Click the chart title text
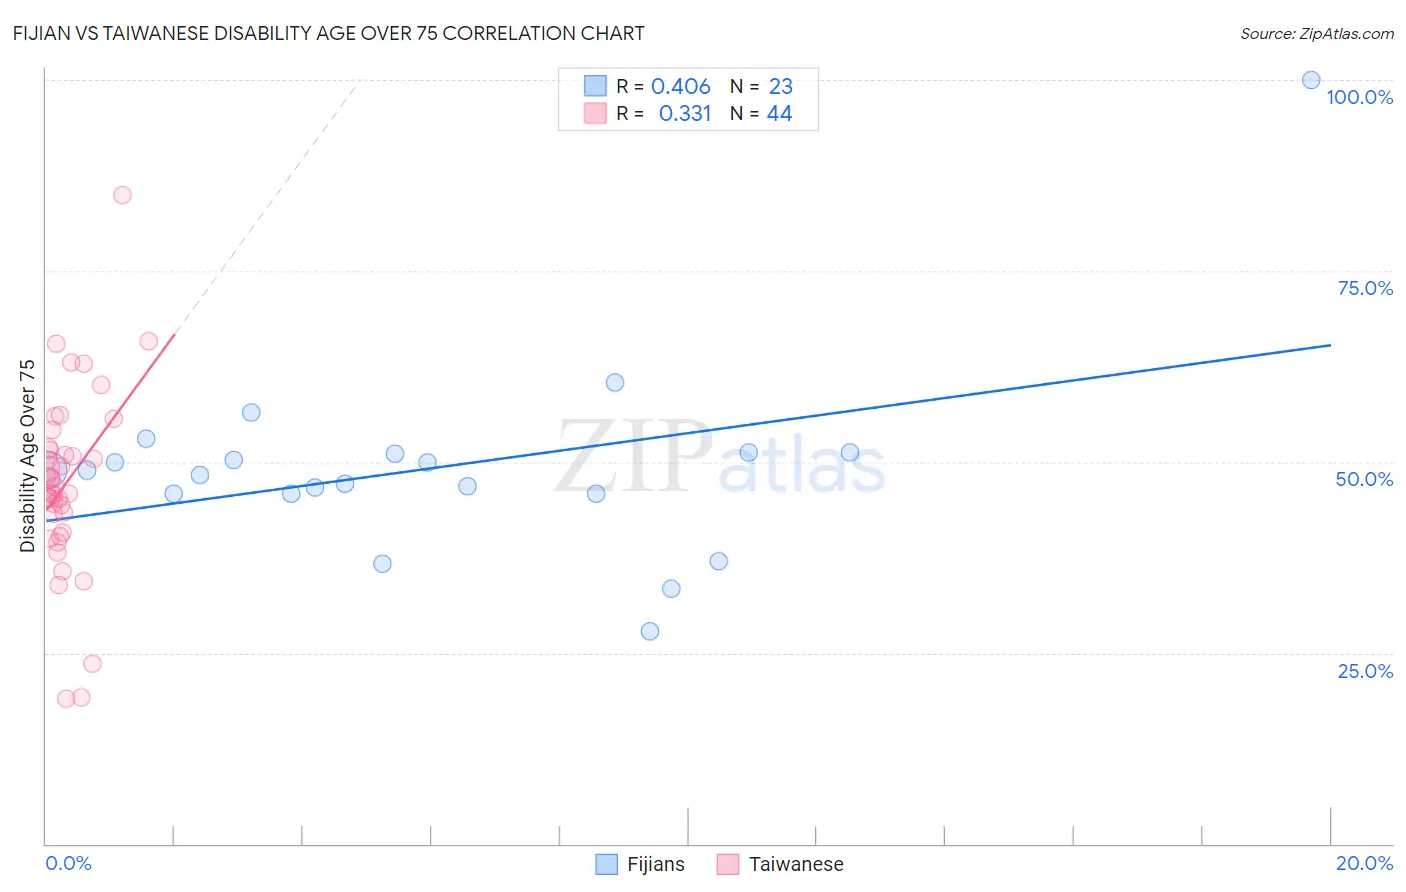This screenshot has height=892, width=1406. click(x=328, y=33)
